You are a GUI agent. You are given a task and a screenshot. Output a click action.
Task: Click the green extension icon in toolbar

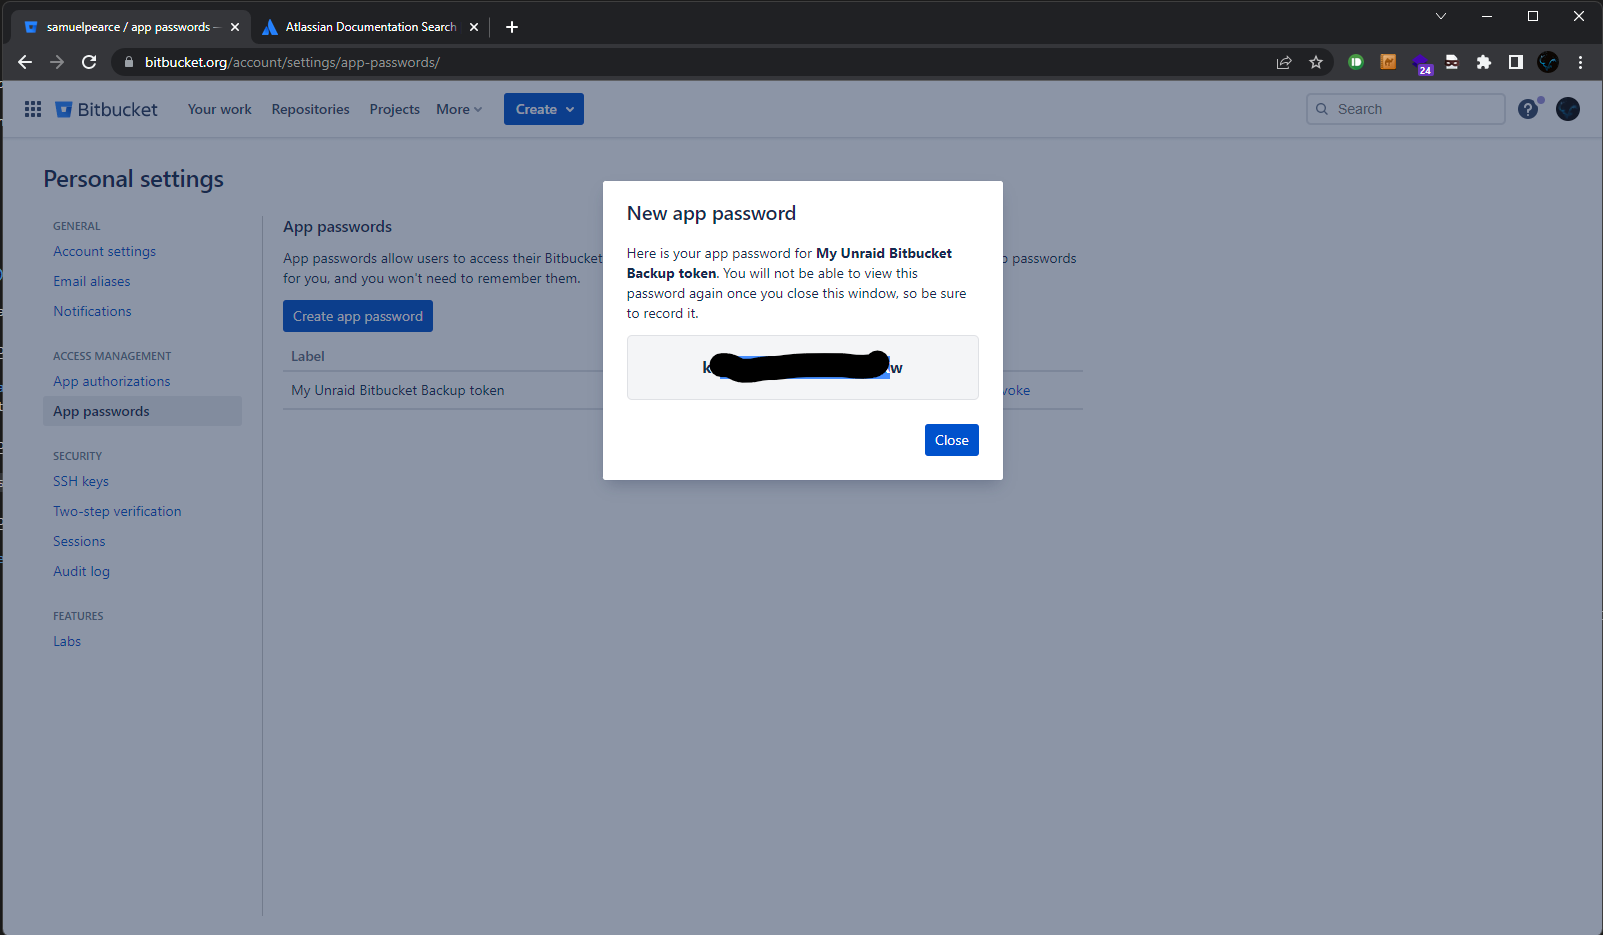[x=1356, y=62]
